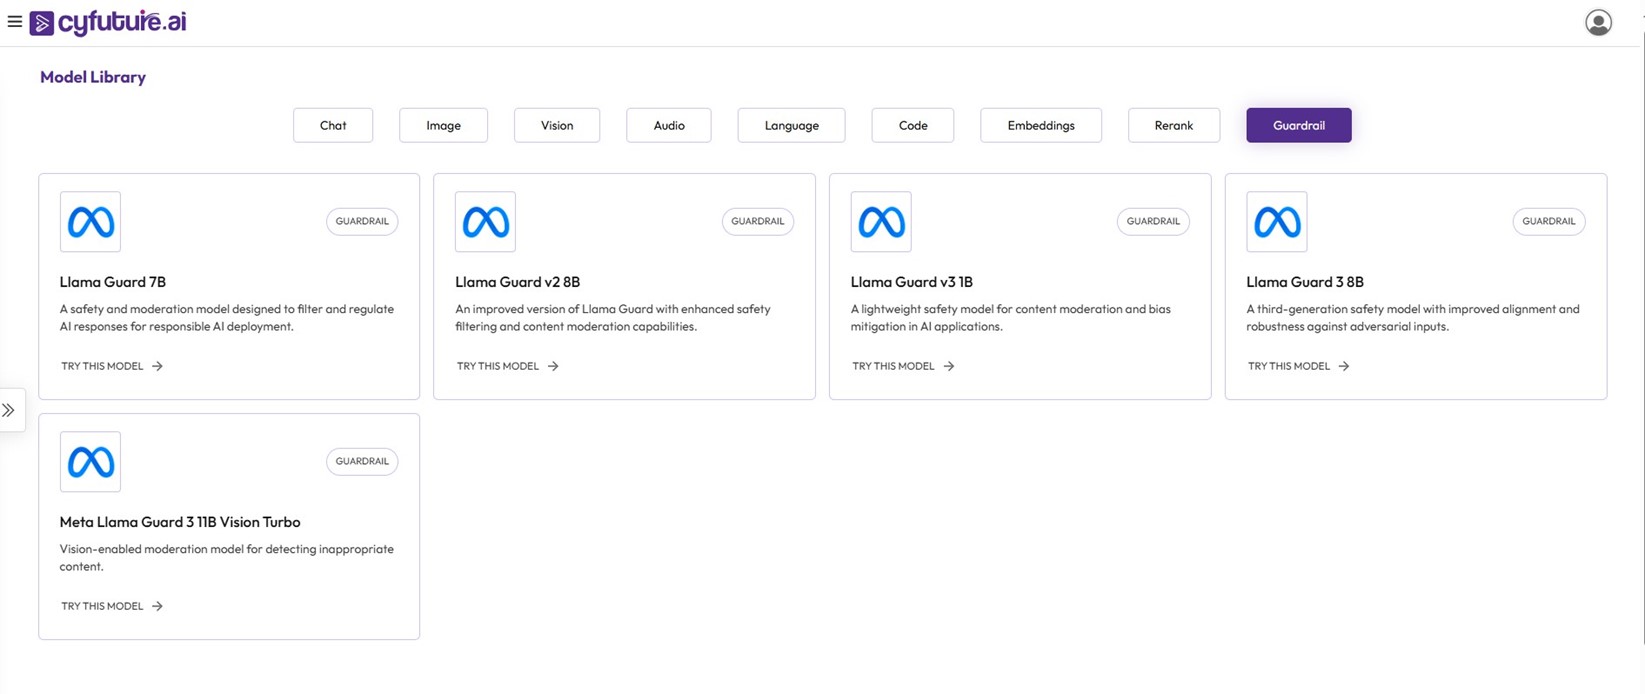
Task: Try this model link for Llama Guard 7B
Action: (x=111, y=366)
